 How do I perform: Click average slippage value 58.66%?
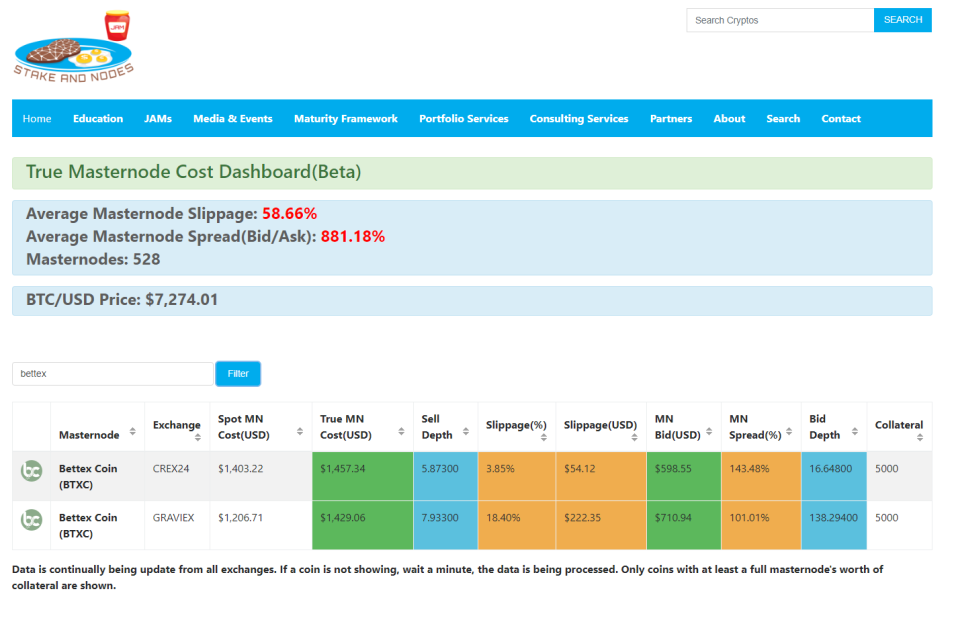click(290, 214)
